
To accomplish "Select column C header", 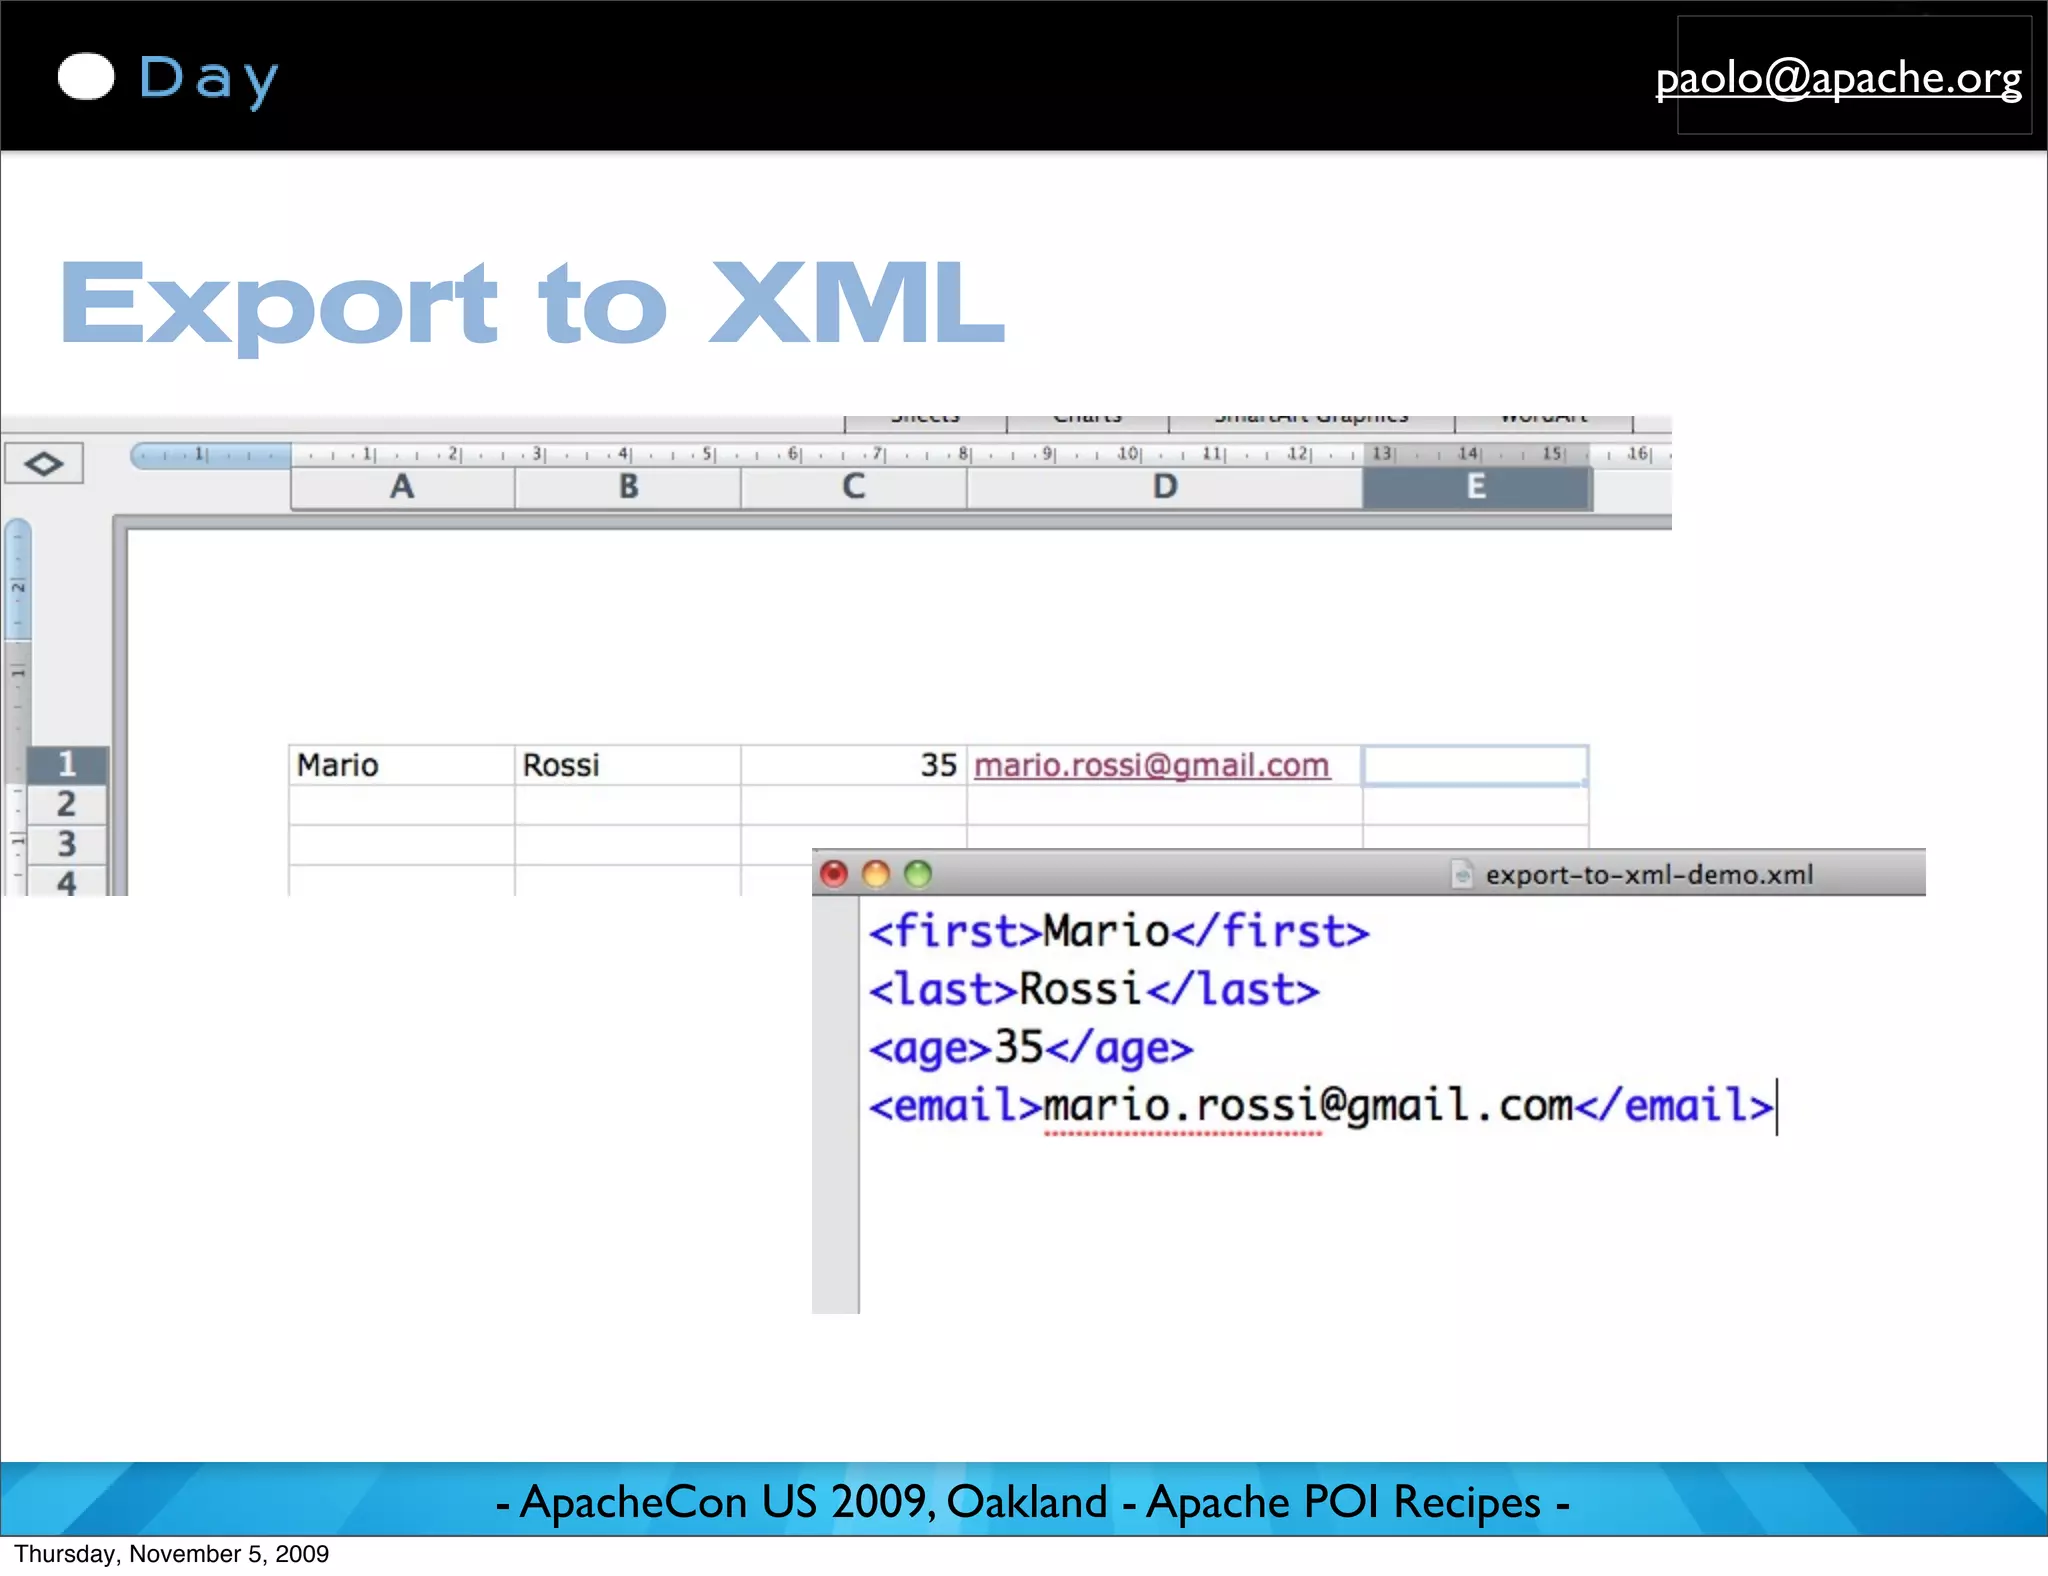I will click(x=853, y=487).
